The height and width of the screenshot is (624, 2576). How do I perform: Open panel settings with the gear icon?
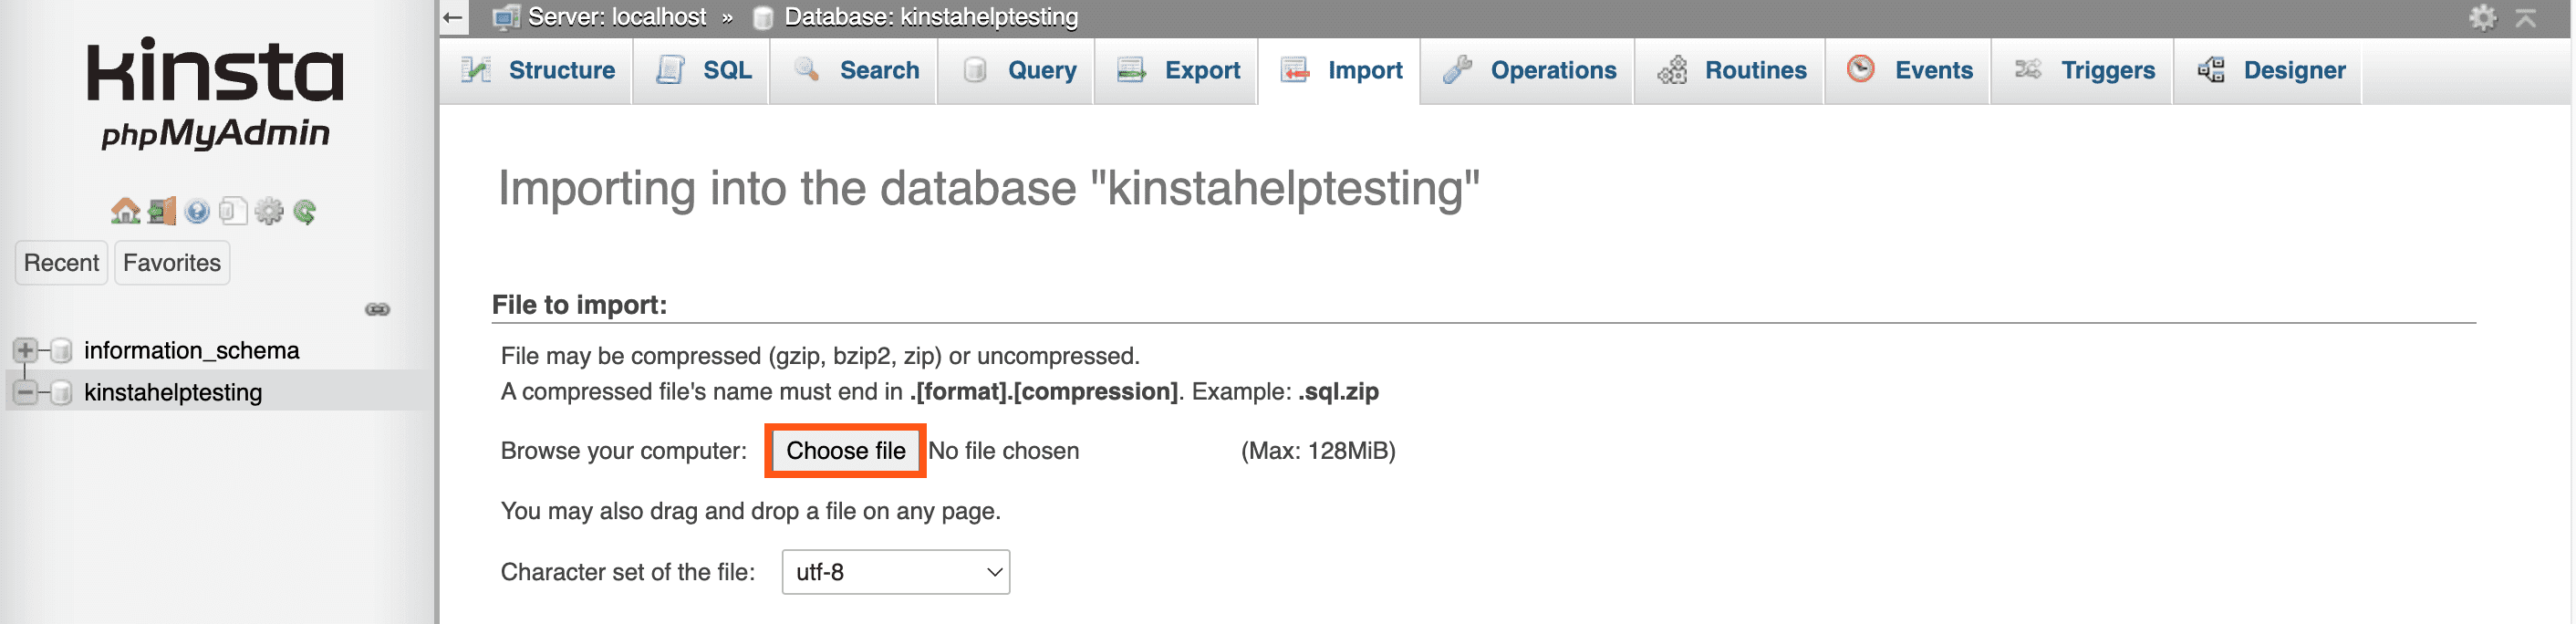(266, 211)
